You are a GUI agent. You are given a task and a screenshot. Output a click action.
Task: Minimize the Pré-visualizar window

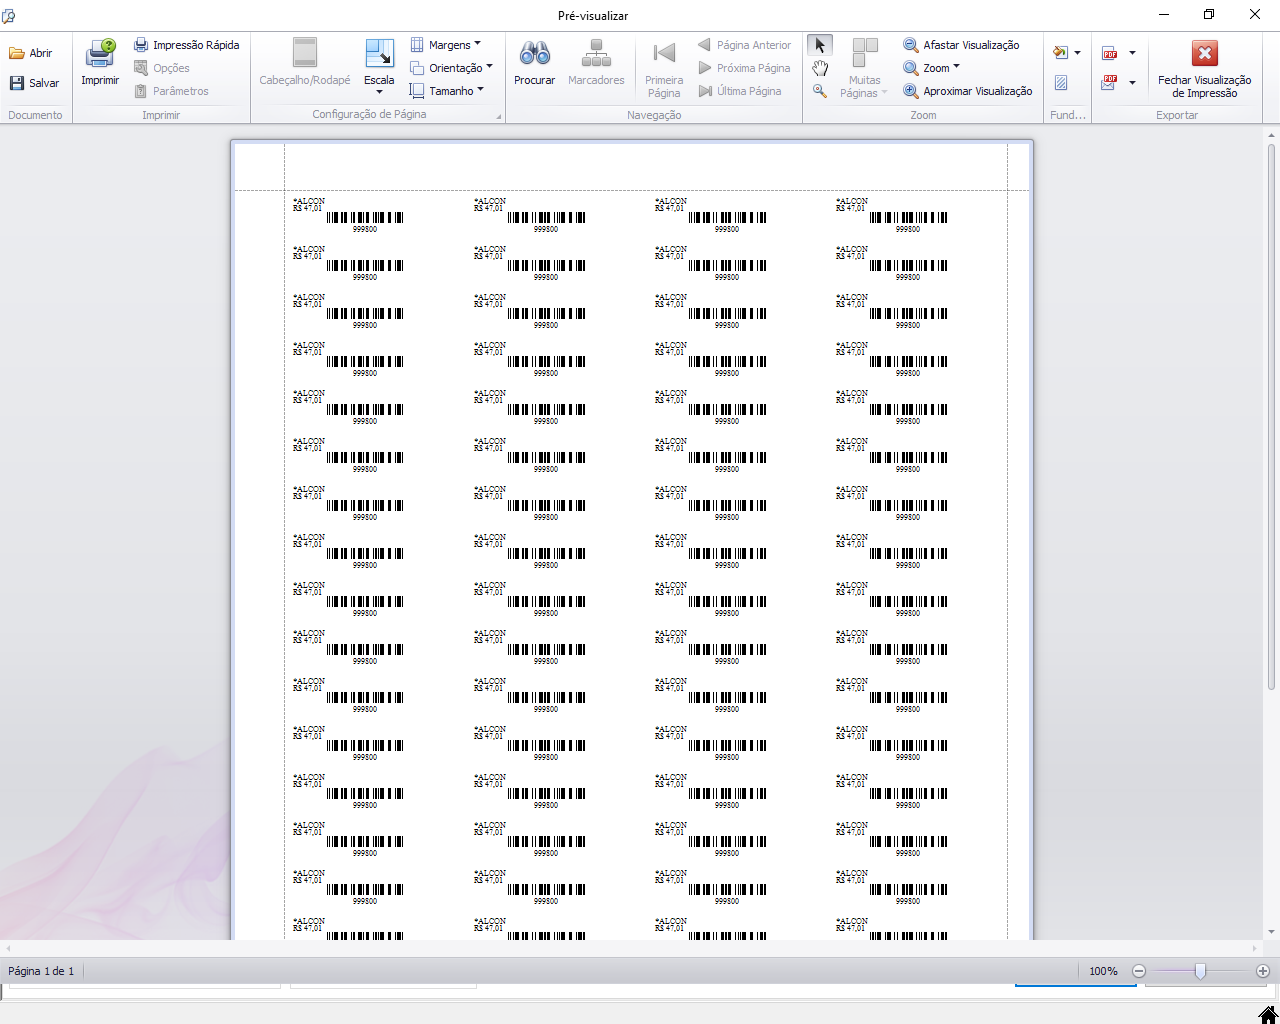pos(1164,15)
